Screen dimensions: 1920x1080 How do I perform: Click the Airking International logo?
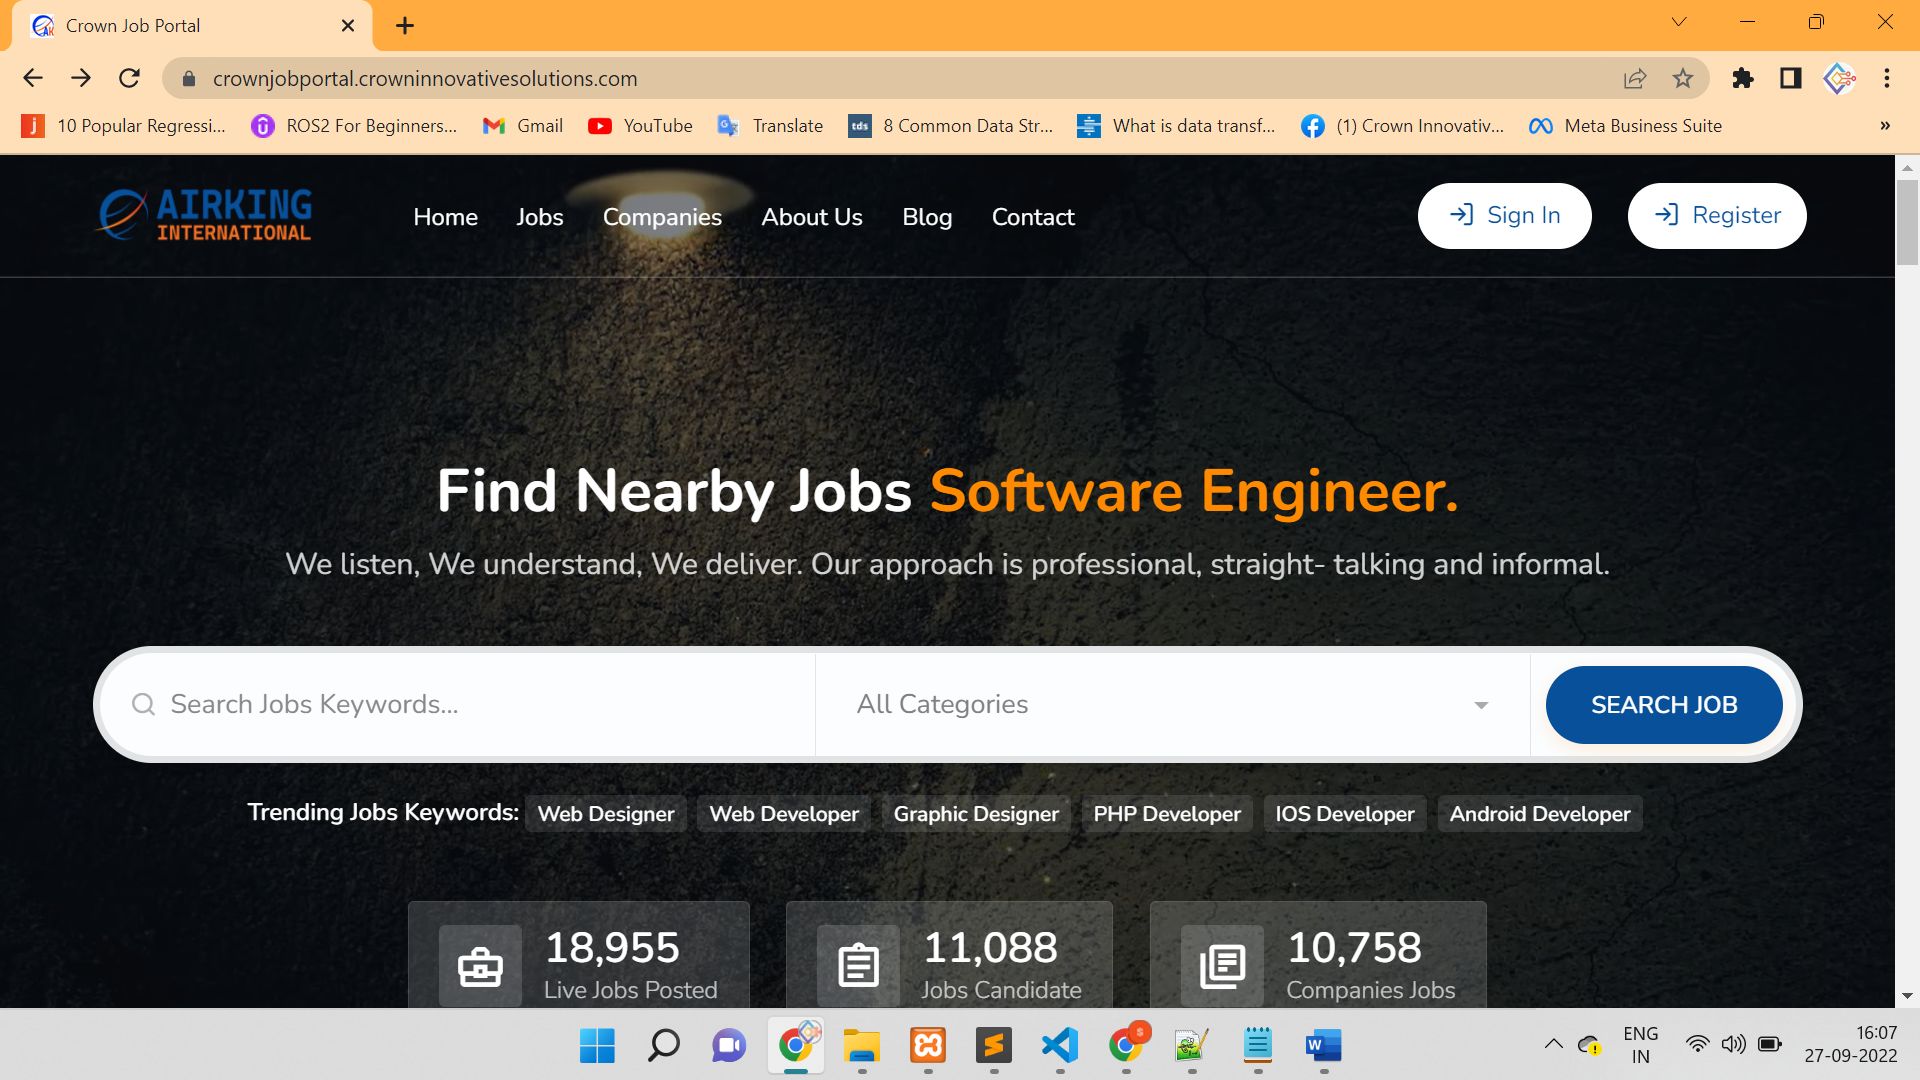[x=204, y=215]
